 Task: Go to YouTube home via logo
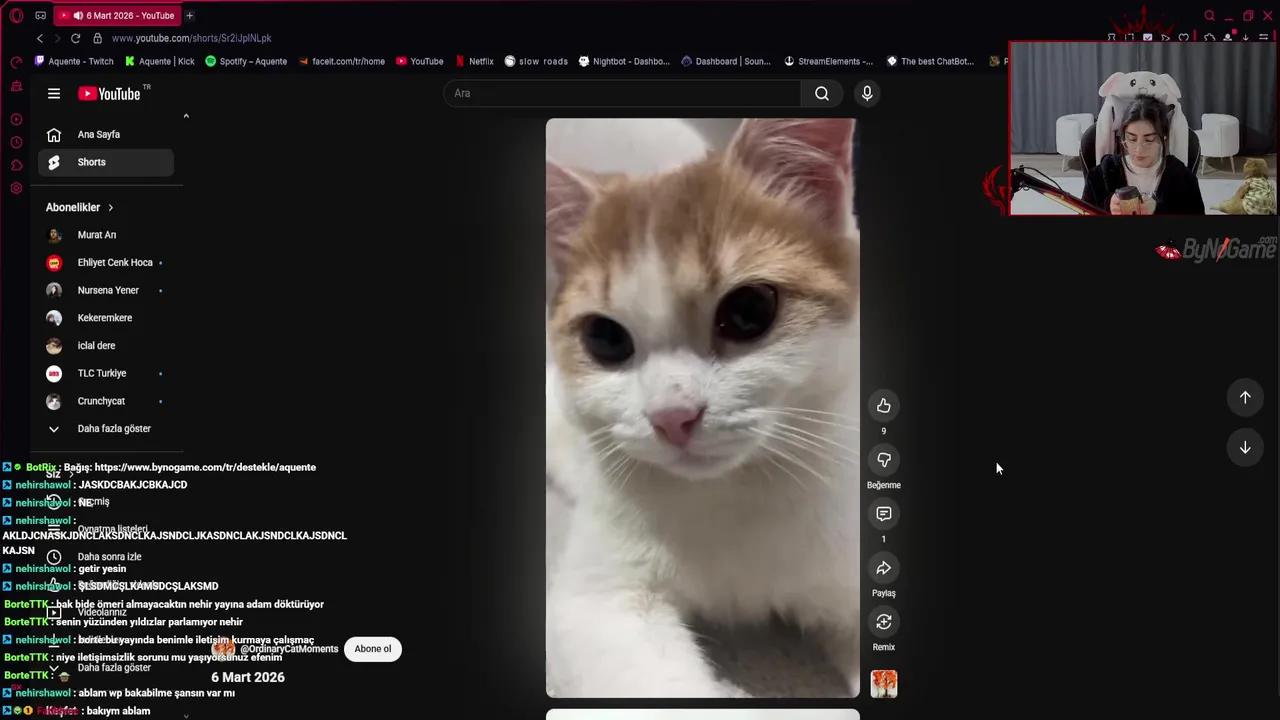(x=109, y=93)
